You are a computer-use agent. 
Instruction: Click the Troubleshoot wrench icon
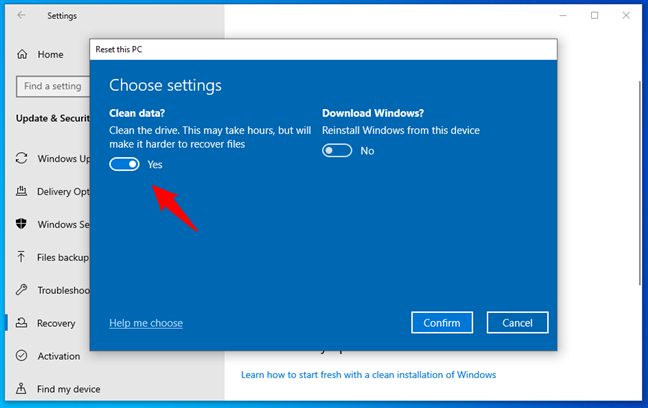(21, 290)
